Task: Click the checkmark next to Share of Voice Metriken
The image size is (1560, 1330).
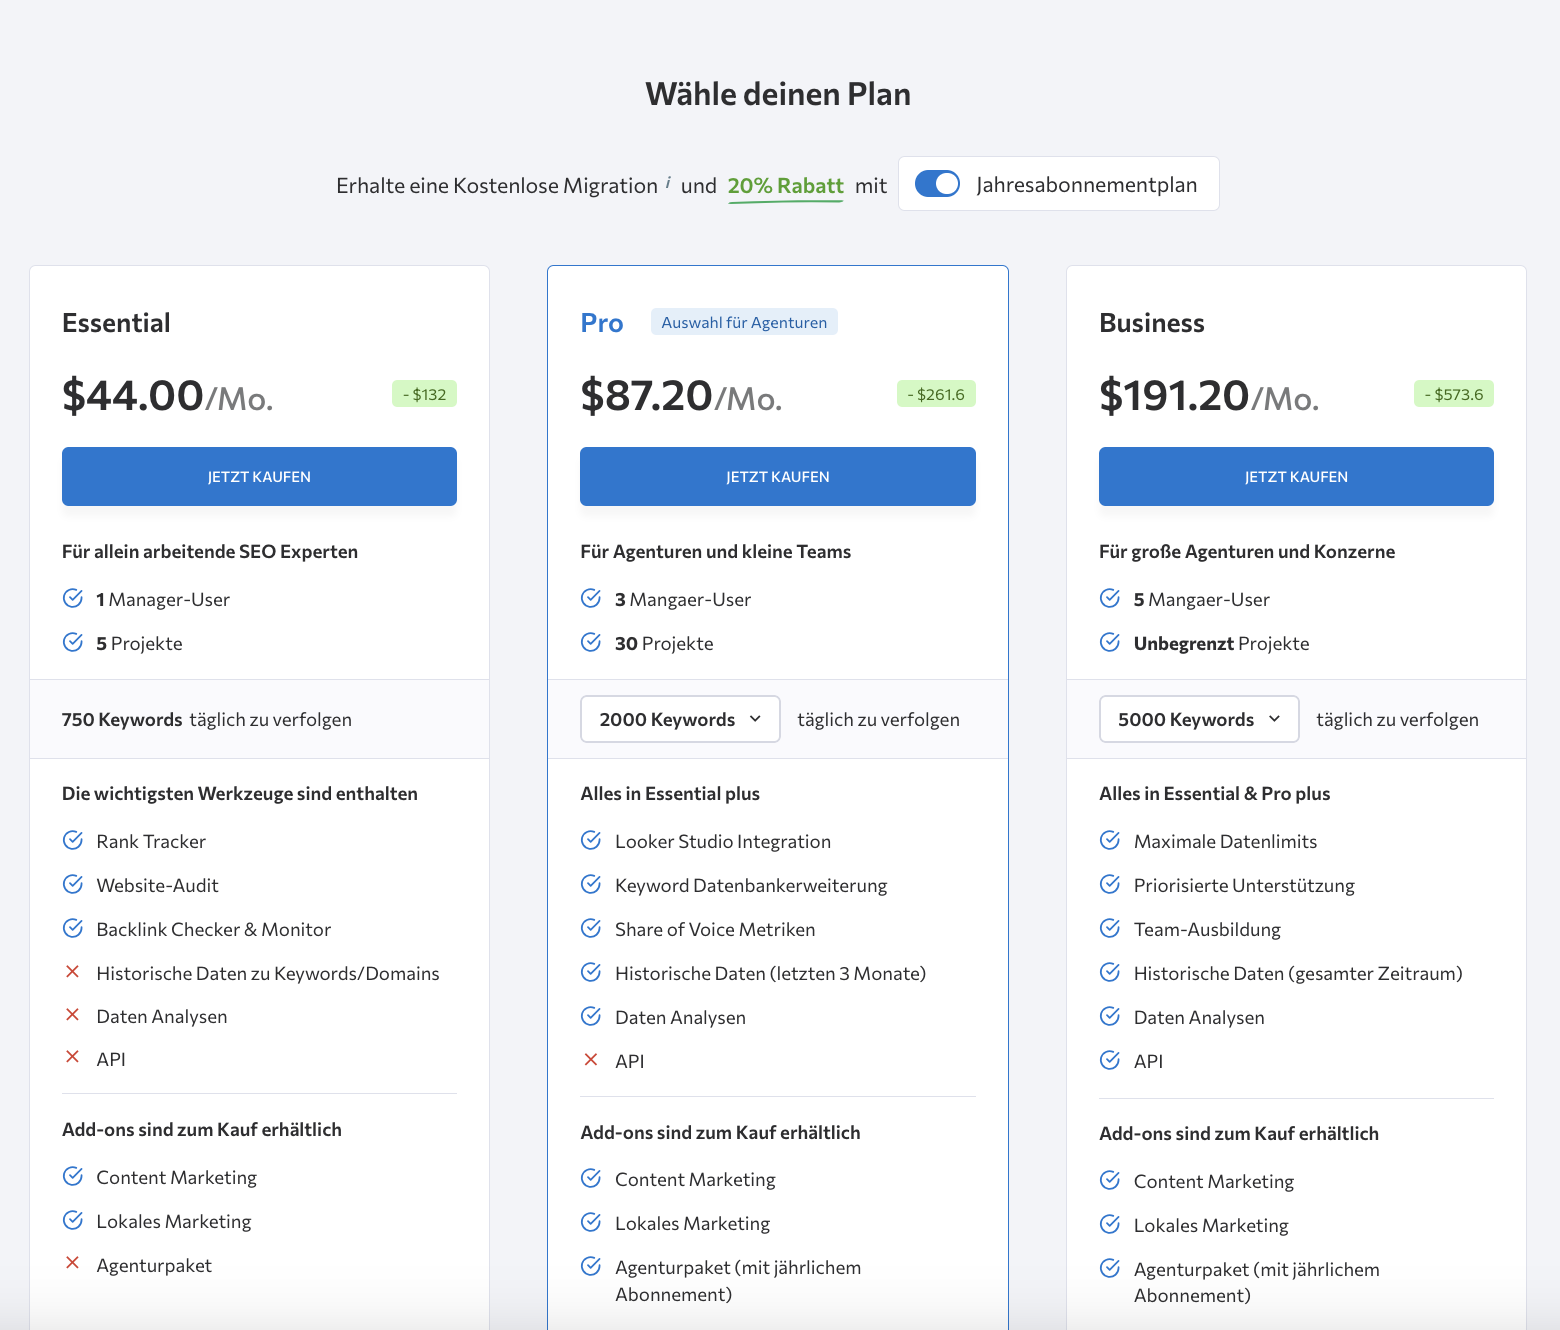Action: tap(591, 928)
